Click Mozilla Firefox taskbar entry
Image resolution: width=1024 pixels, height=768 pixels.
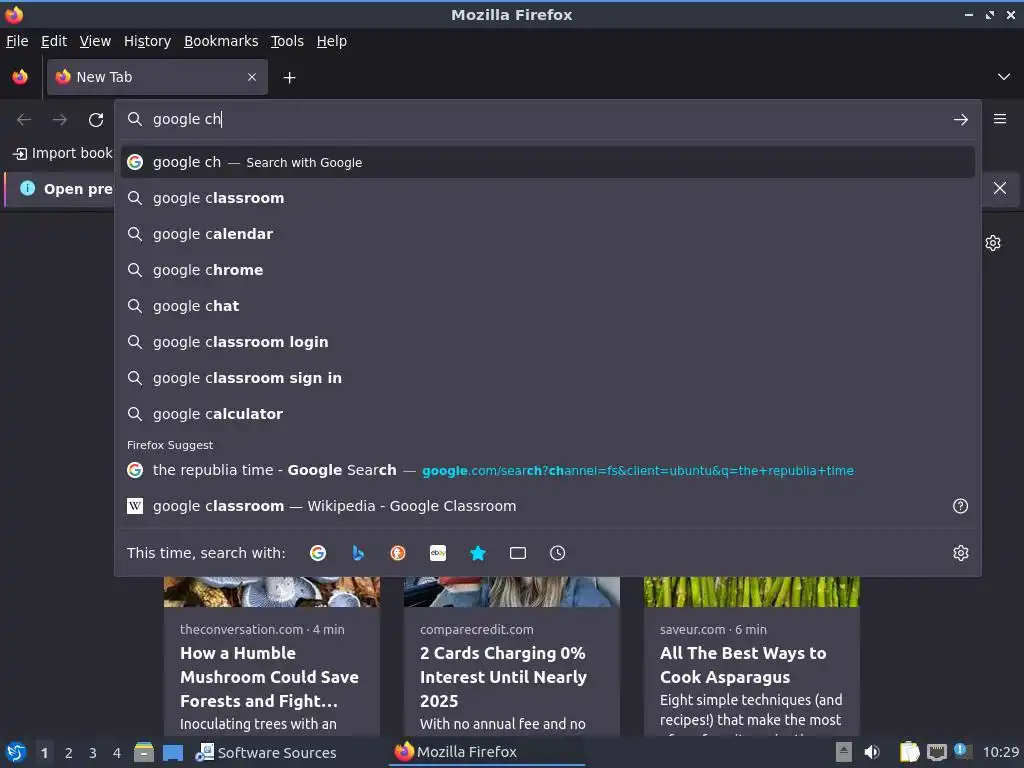(487, 752)
